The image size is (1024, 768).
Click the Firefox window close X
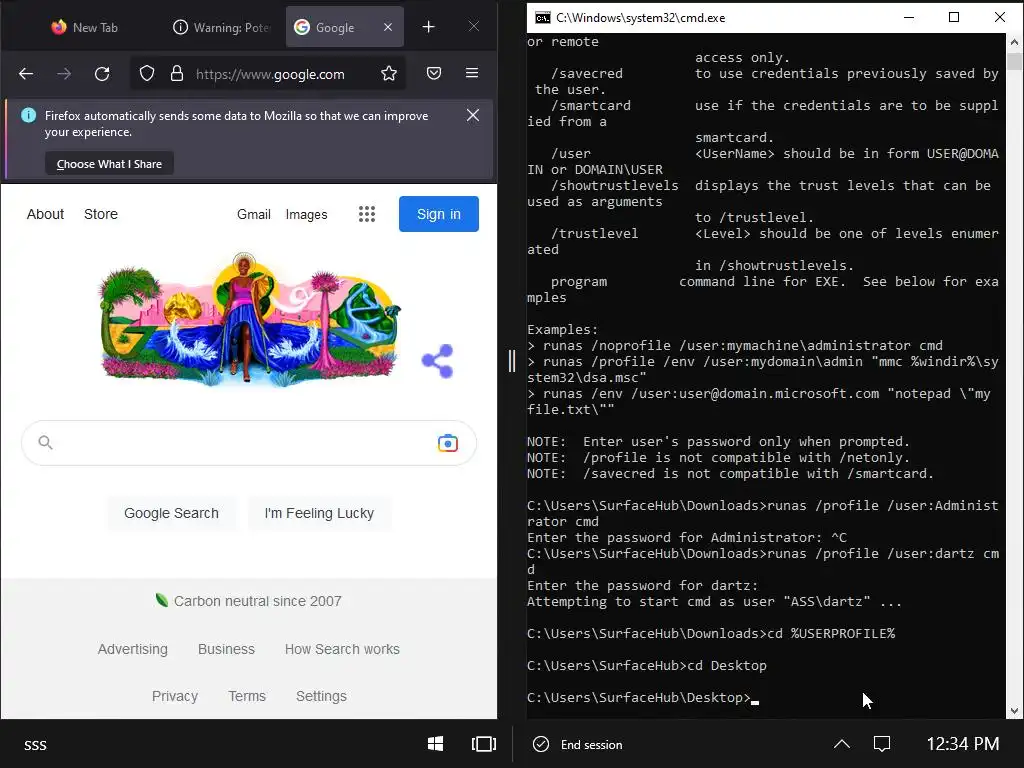point(473,26)
